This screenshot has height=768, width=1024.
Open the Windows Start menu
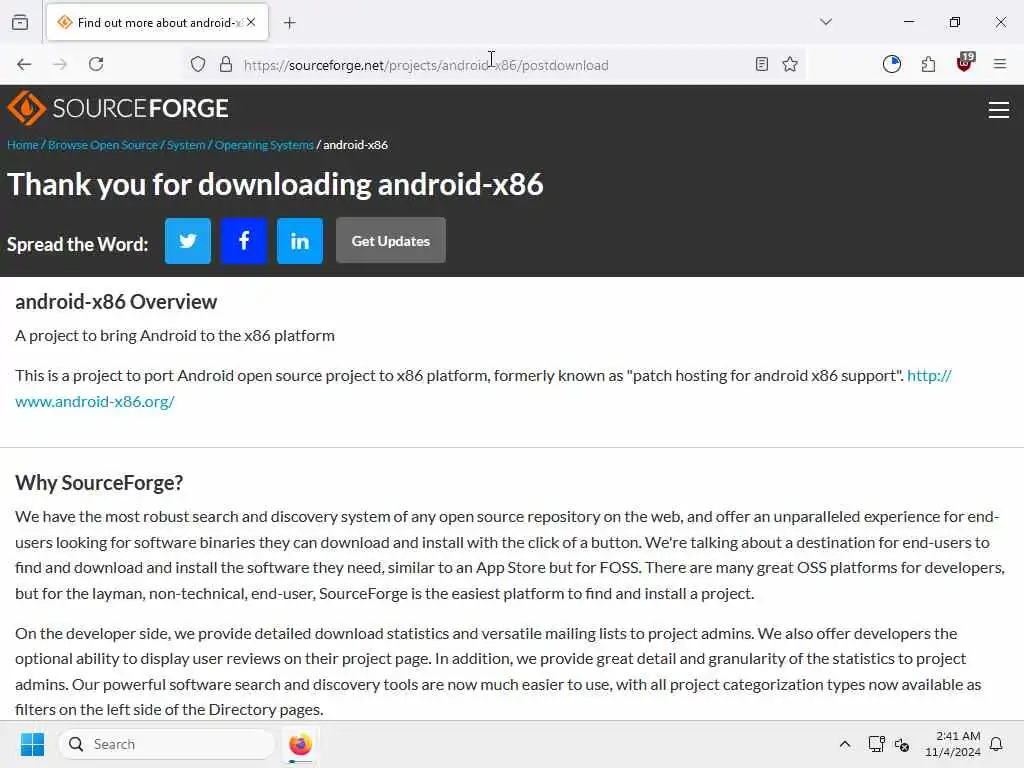point(32,744)
